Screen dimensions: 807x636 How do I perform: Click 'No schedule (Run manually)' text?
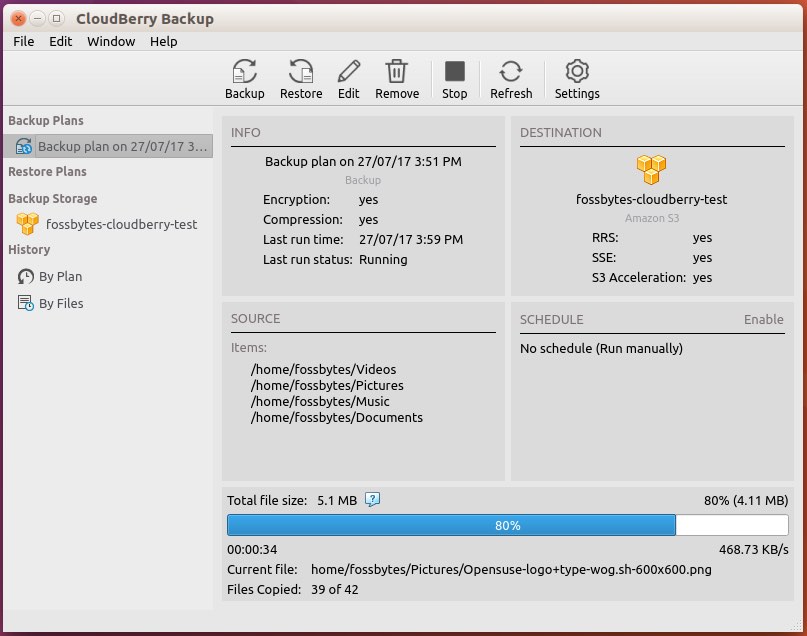coord(601,348)
